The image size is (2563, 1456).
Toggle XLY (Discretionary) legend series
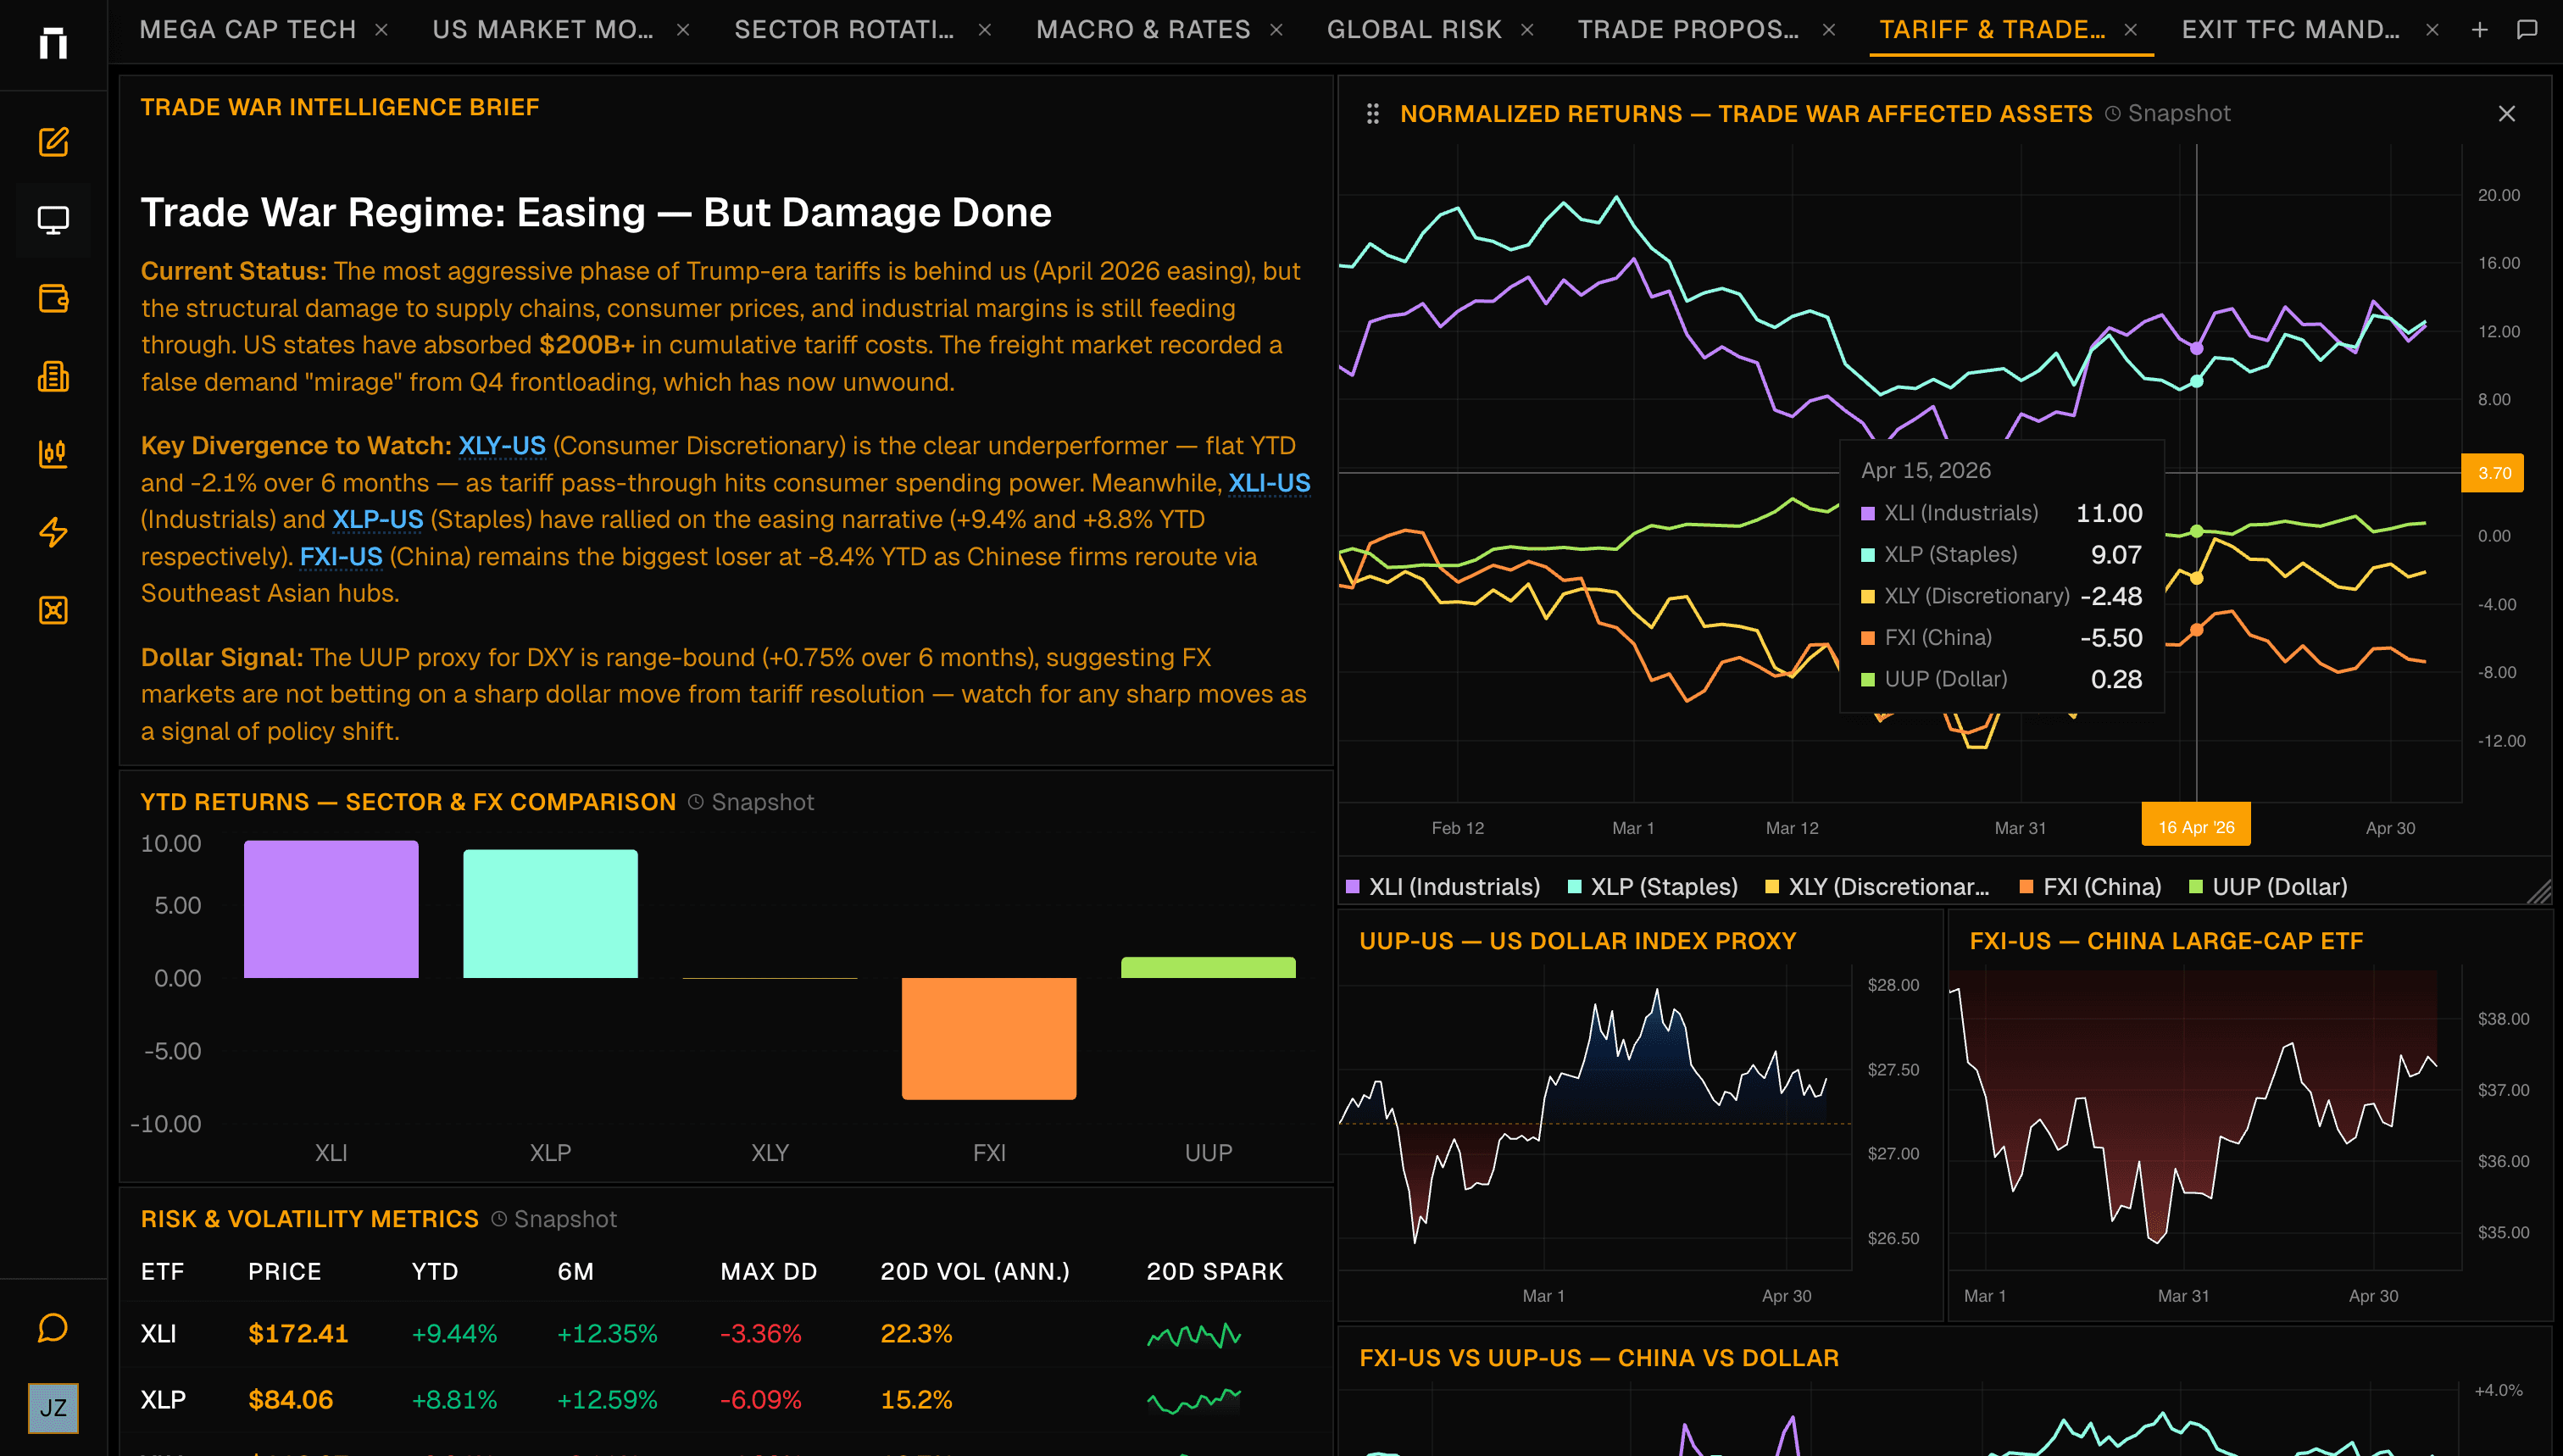coord(1877,887)
